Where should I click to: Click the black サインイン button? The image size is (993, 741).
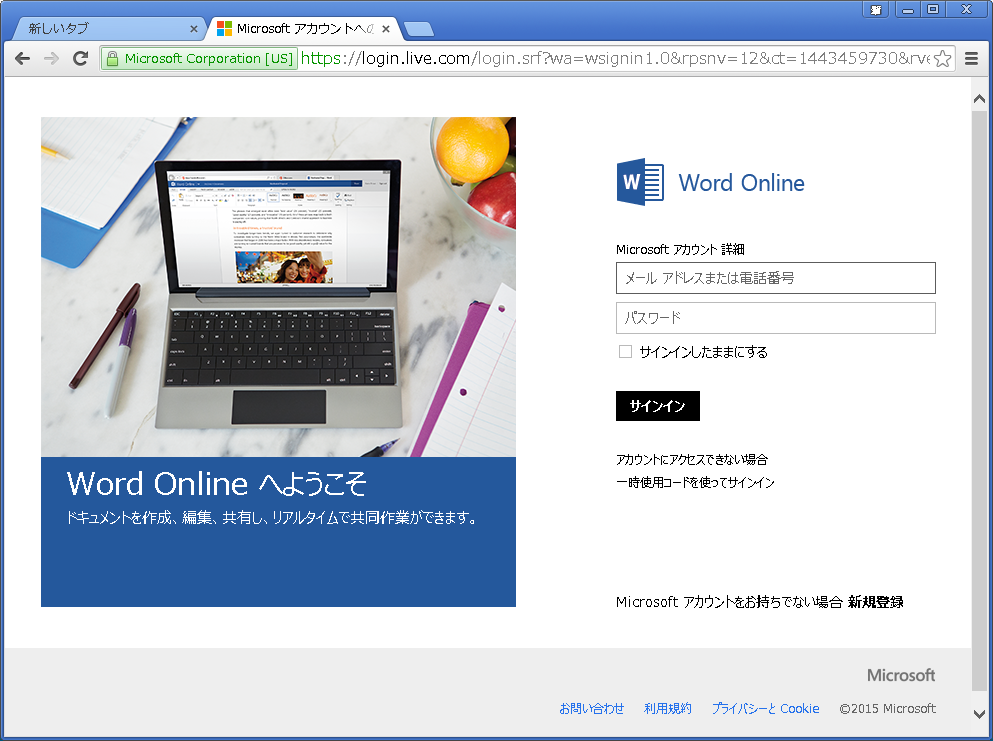click(x=657, y=406)
